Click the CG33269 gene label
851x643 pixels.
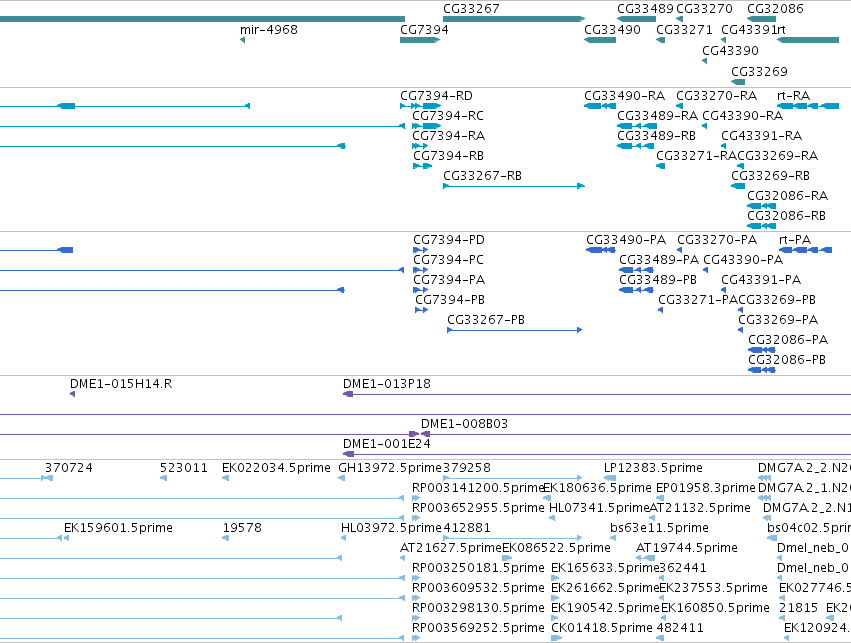pyautogui.click(x=759, y=72)
